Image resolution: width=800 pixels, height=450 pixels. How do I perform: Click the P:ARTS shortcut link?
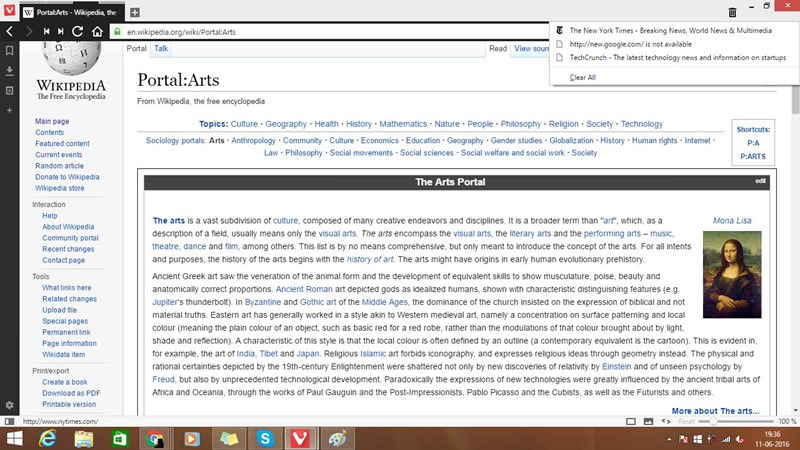pos(753,157)
